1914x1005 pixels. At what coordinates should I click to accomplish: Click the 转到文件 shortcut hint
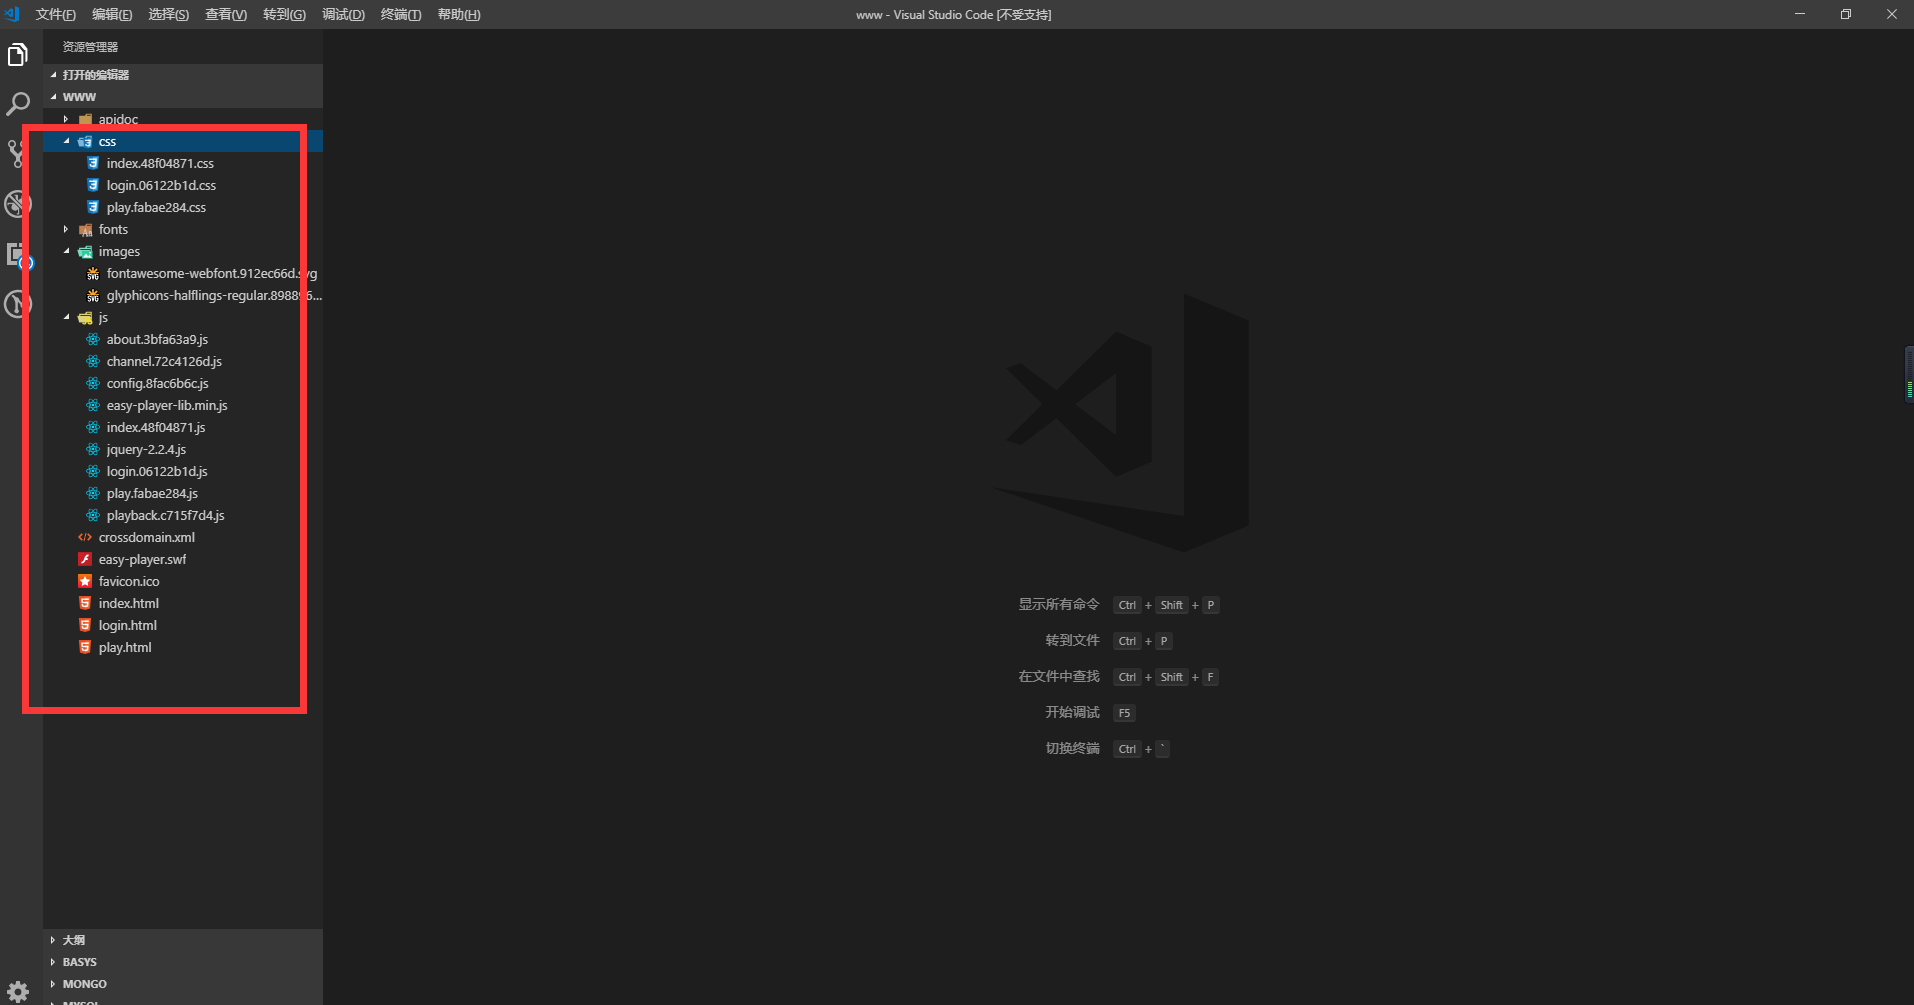1073,640
